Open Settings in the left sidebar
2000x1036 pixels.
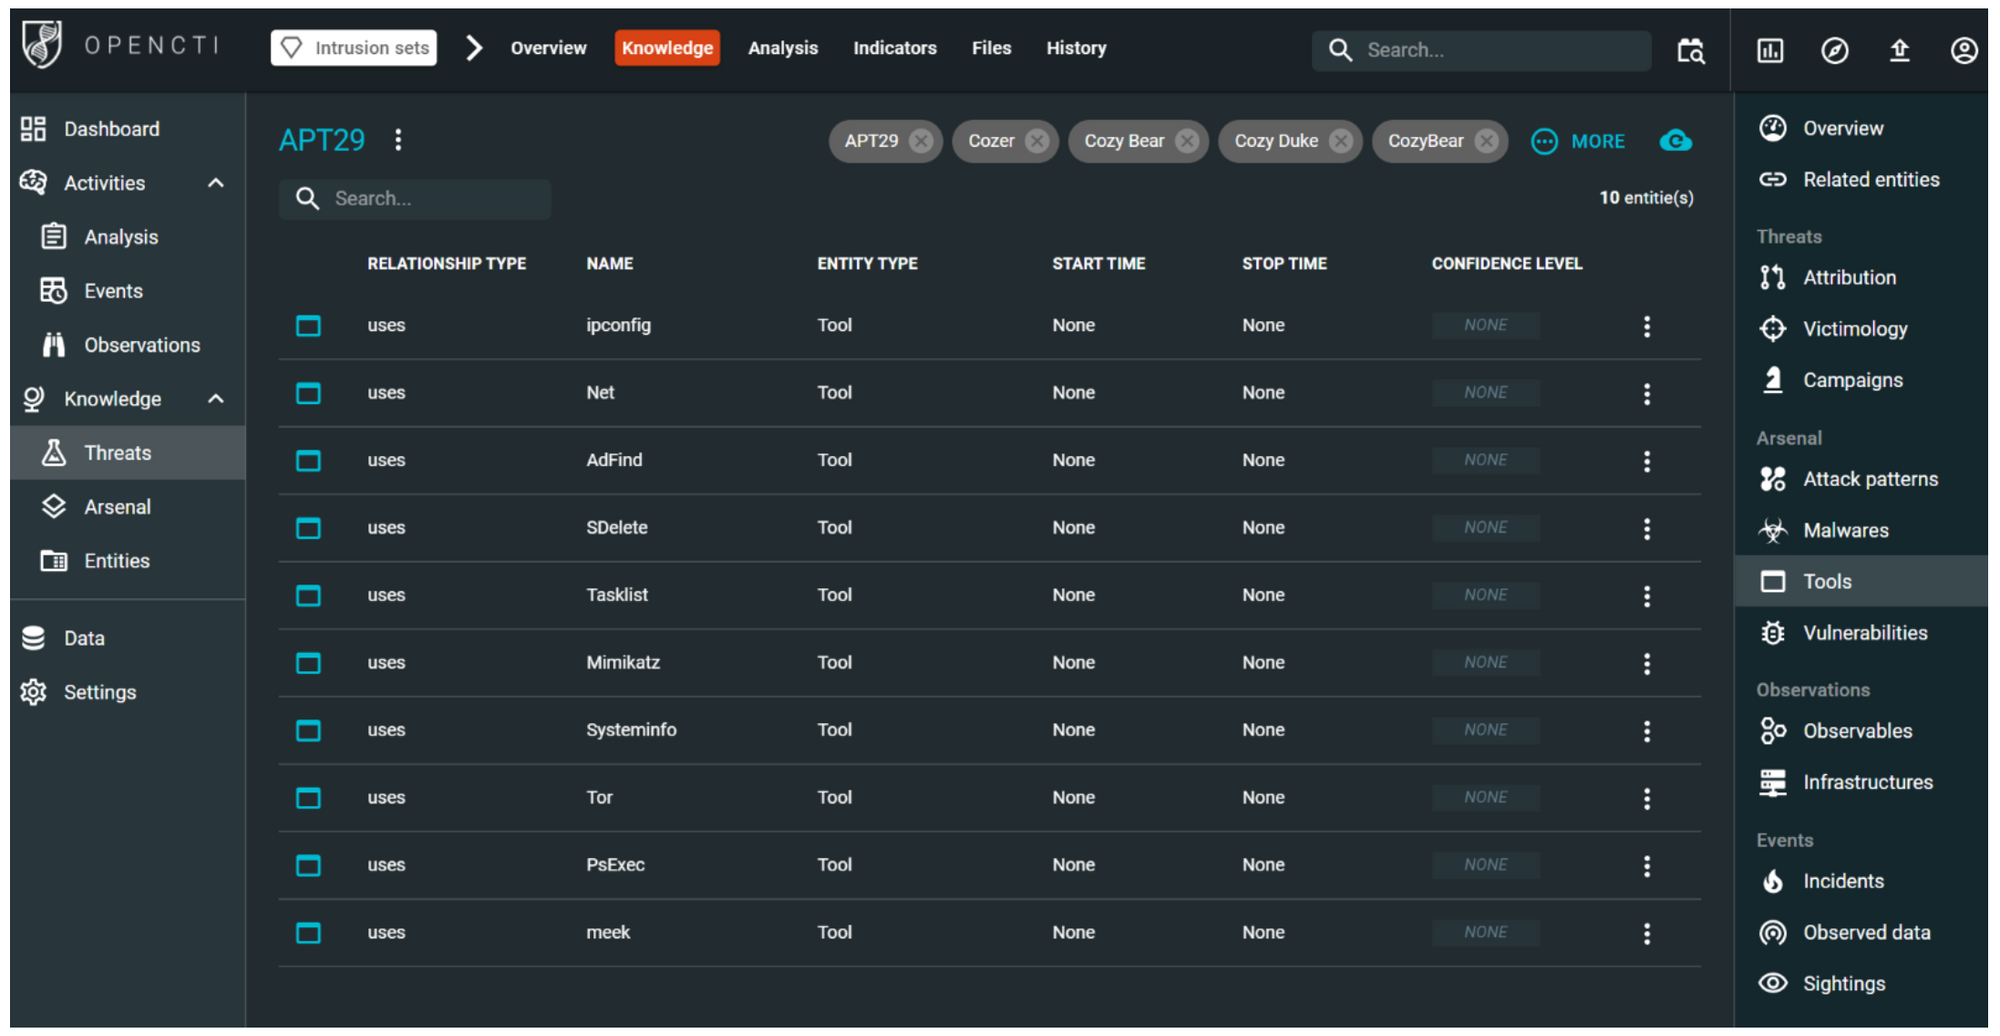pos(128,692)
